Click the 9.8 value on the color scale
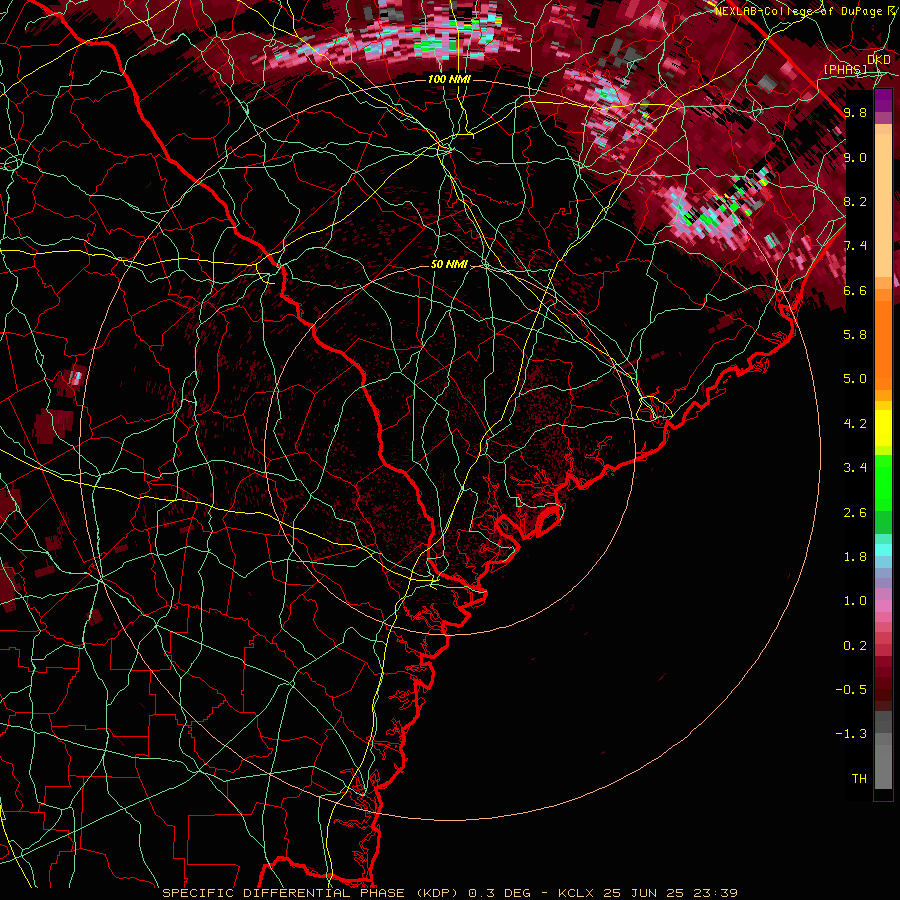Viewport: 900px width, 900px height. (855, 112)
